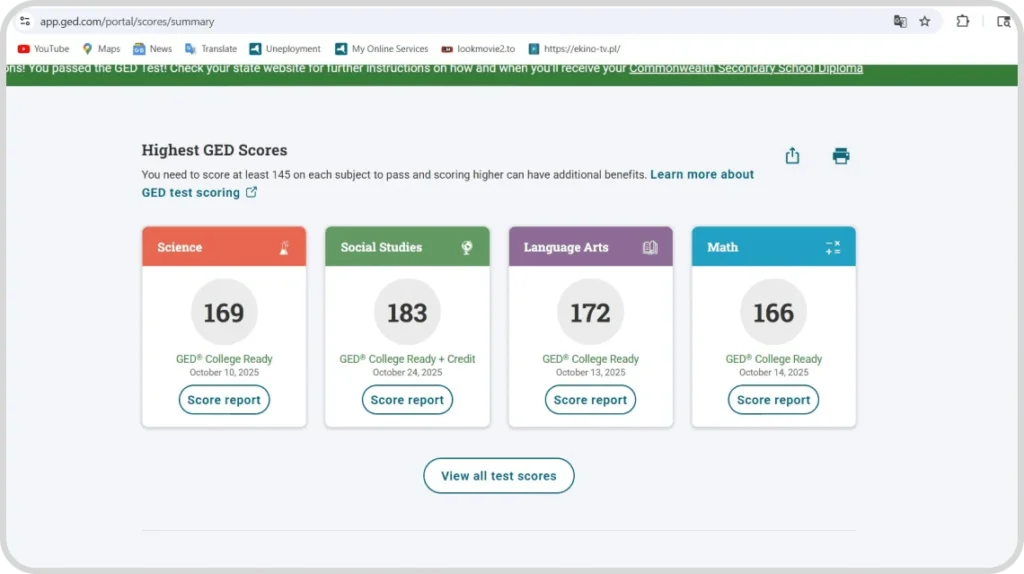Open the Social Studies score report
This screenshot has width=1024, height=574.
pos(407,400)
